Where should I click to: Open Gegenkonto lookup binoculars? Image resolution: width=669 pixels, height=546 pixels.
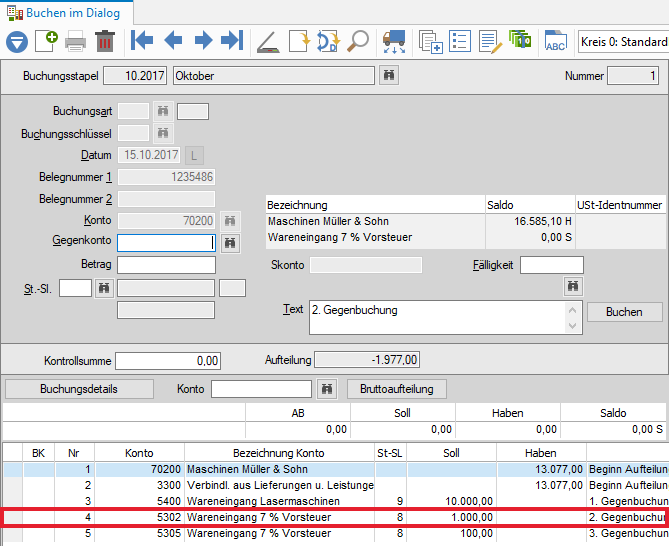coord(230,243)
